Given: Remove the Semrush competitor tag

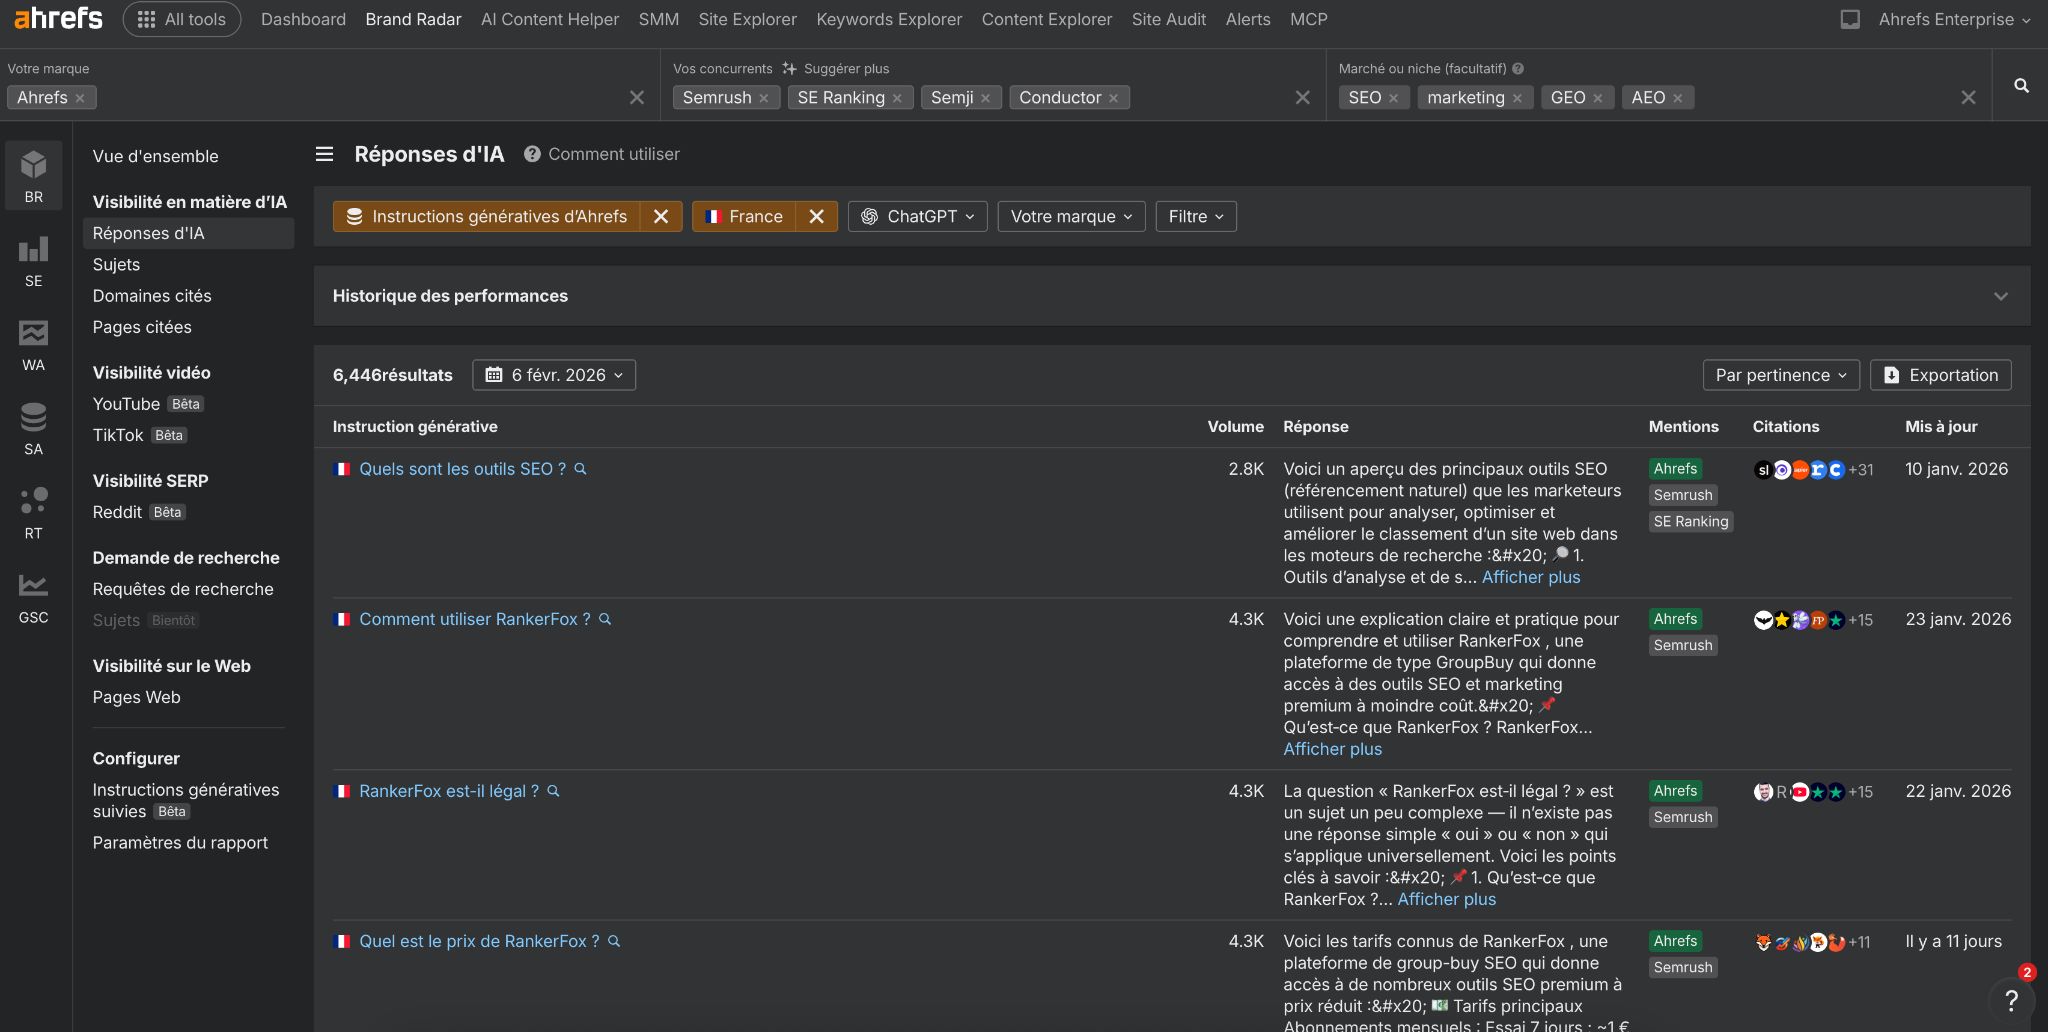Looking at the screenshot, I should click(764, 98).
